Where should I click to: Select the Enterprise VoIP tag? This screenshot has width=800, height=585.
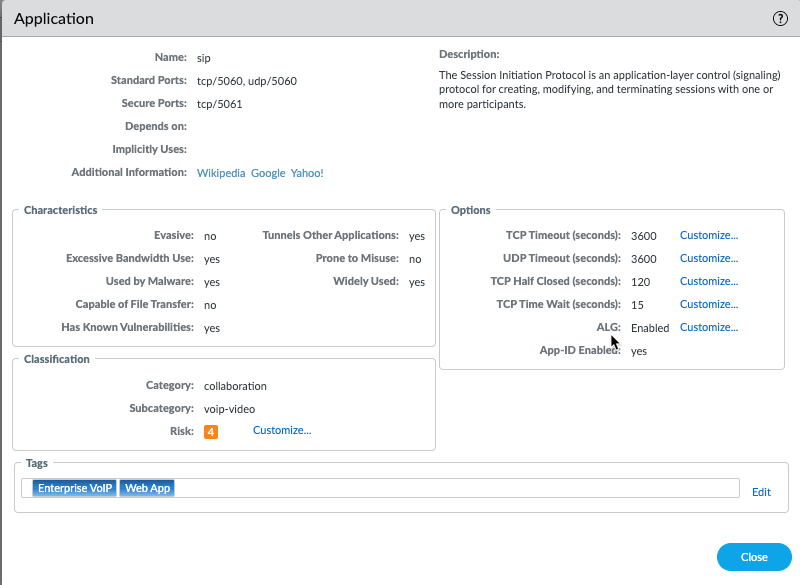pyautogui.click(x=75, y=489)
